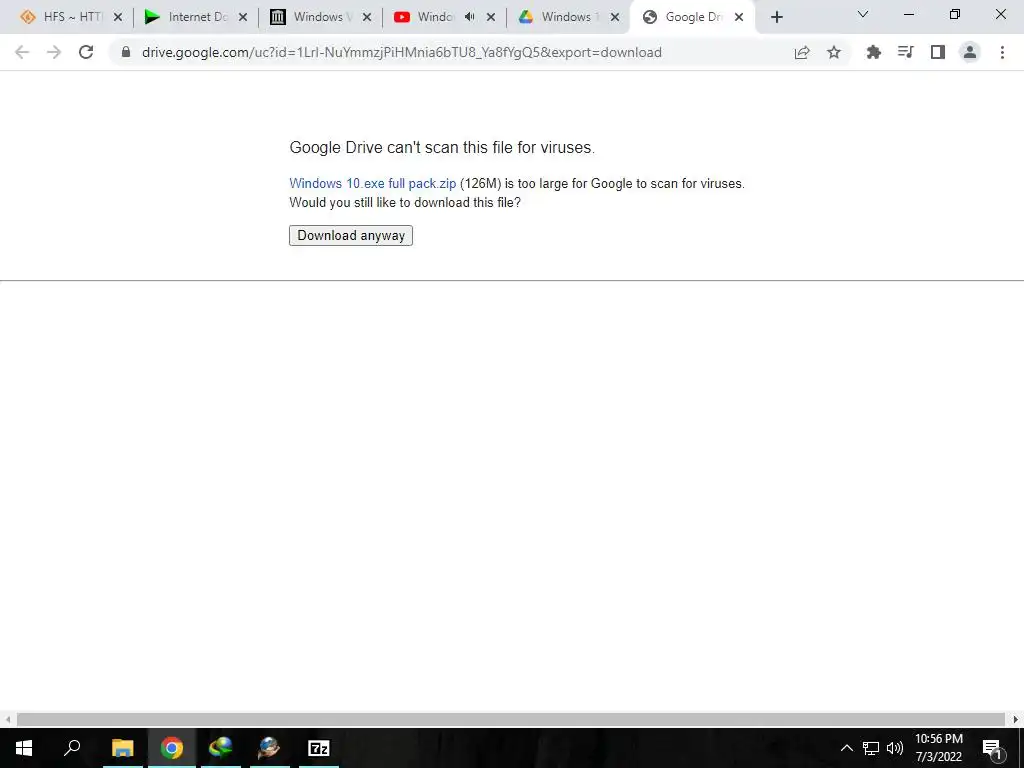Close the Google Drive Windows tab
Screen dimensions: 1024x768
tap(615, 18)
